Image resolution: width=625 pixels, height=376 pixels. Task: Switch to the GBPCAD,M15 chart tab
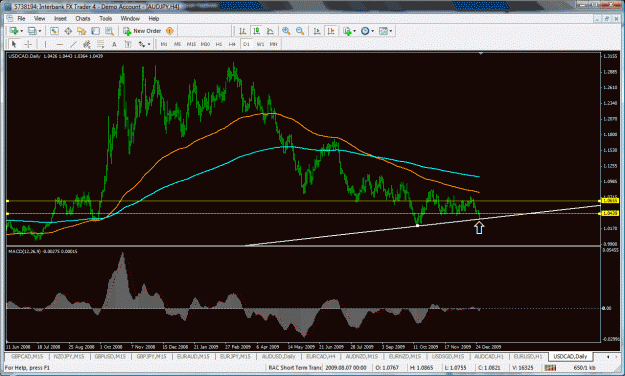[x=27, y=356]
